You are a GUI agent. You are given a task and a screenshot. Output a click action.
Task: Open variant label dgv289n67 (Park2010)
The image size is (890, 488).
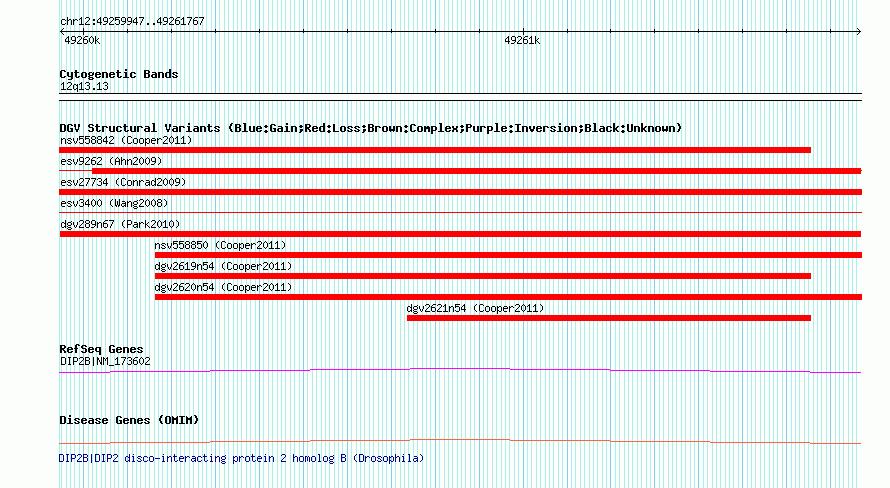120,225
